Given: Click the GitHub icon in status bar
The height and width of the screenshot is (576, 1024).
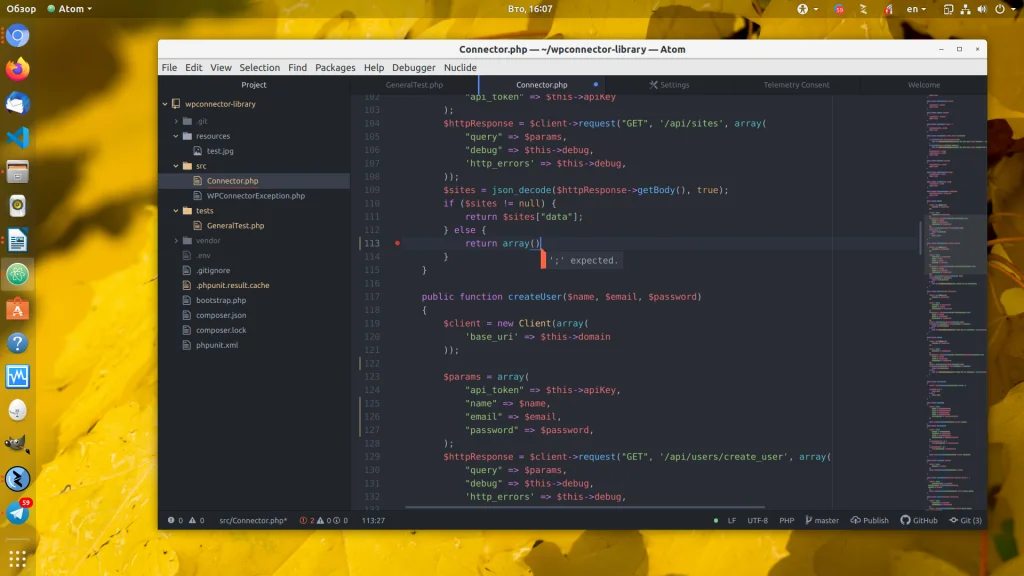Looking at the screenshot, I should 905,520.
